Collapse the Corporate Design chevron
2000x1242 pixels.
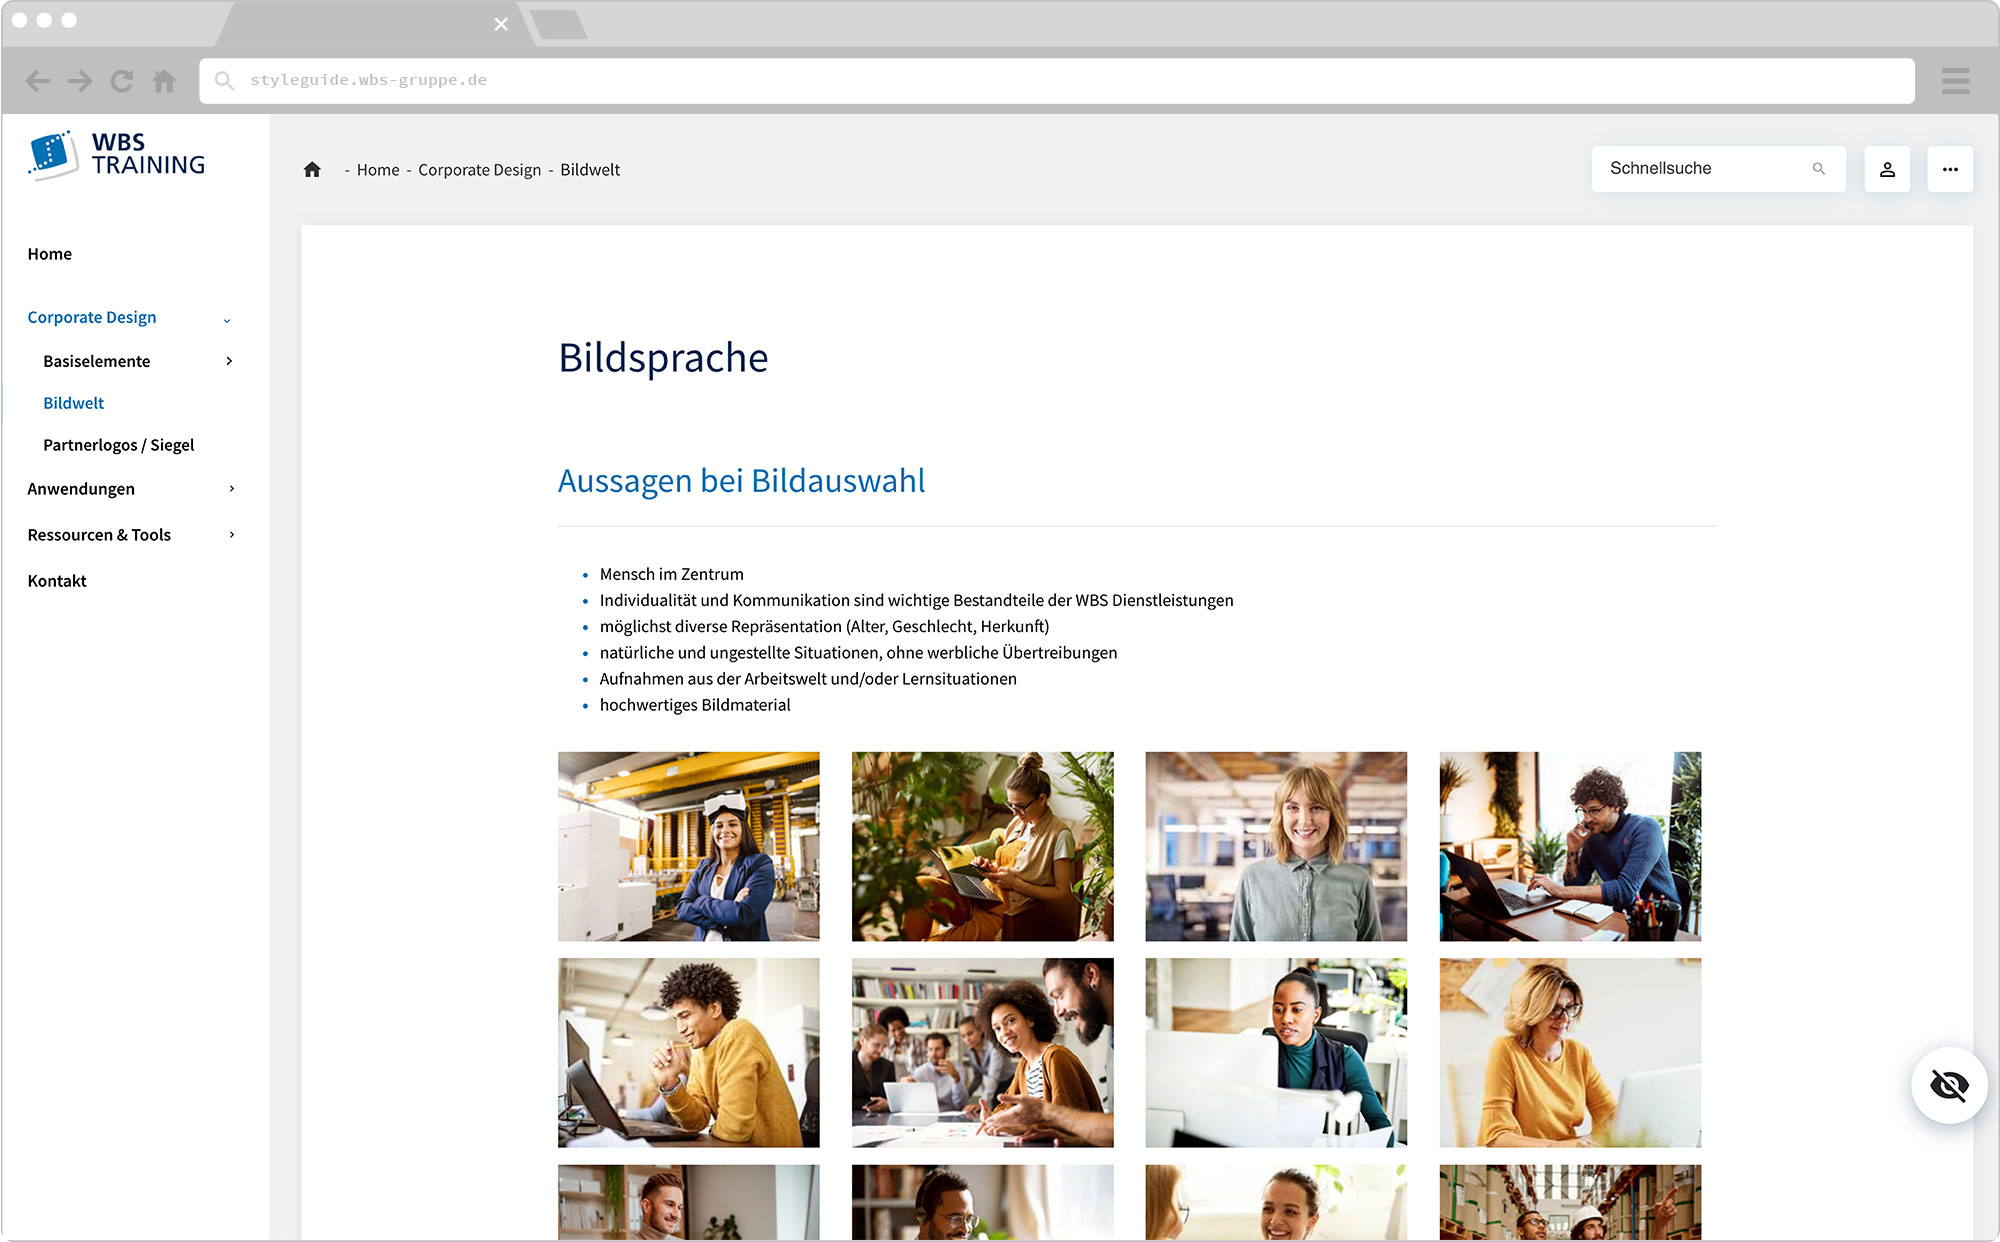click(x=227, y=320)
